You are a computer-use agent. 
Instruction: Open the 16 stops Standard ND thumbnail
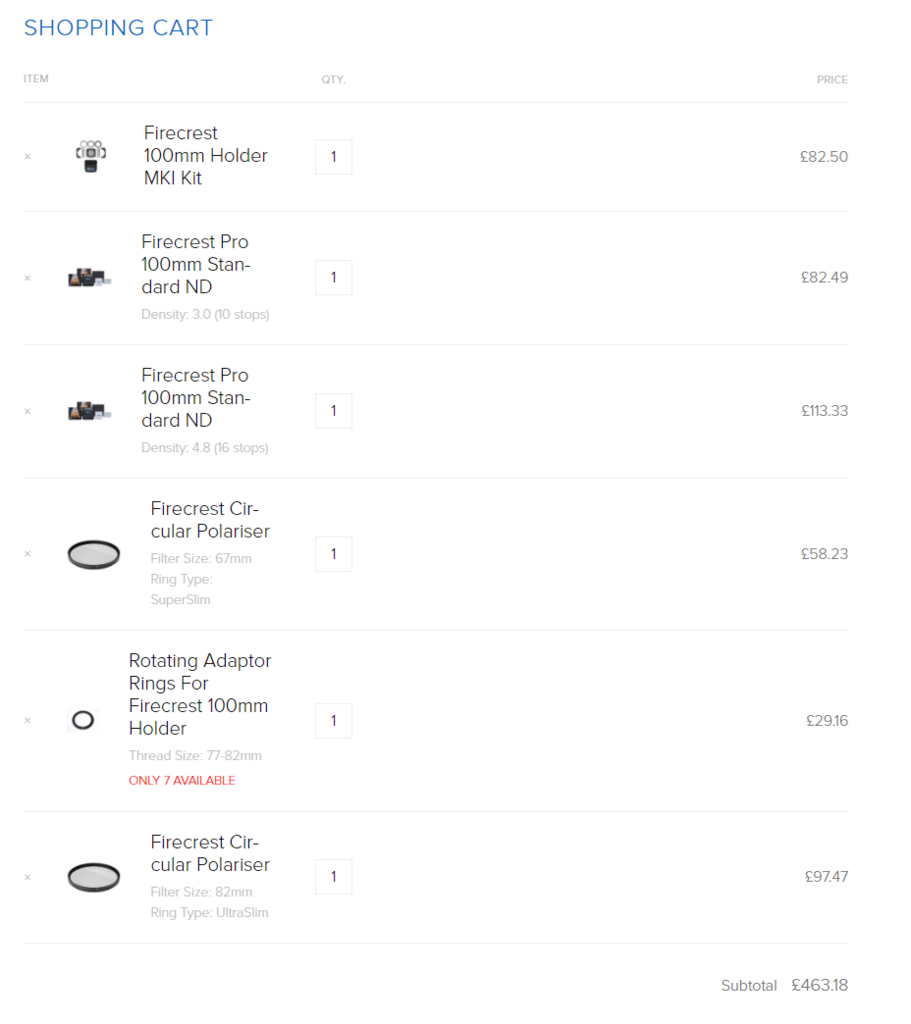(89, 411)
